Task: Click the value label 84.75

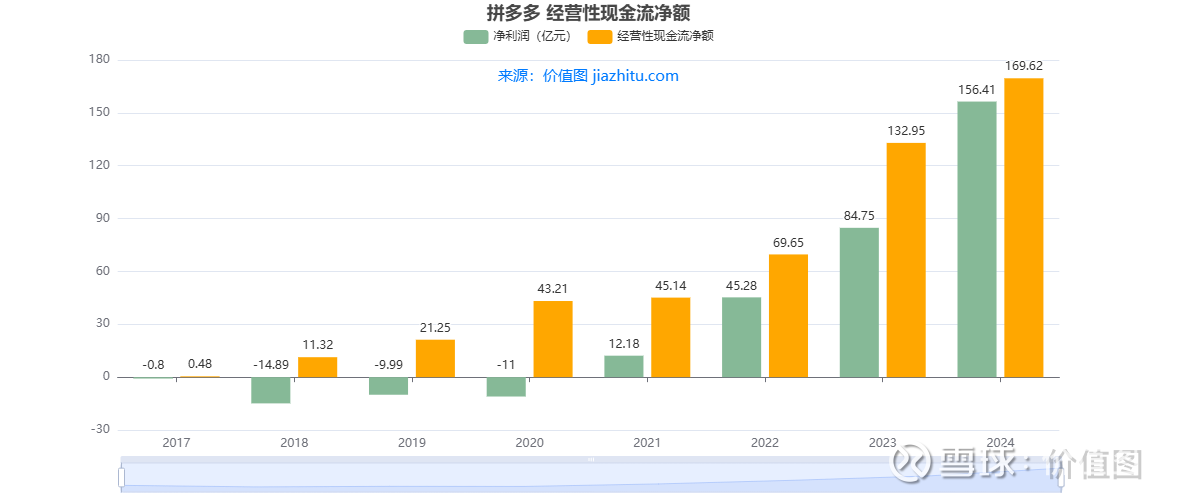Action: point(859,215)
